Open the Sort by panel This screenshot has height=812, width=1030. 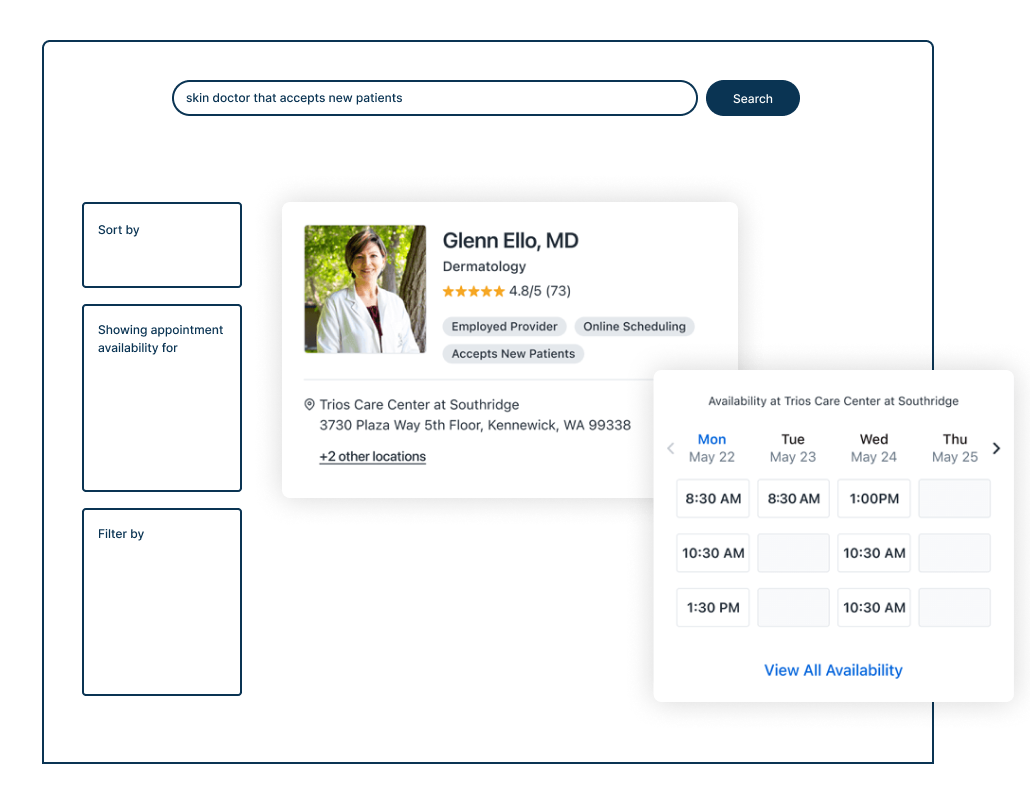(x=162, y=245)
